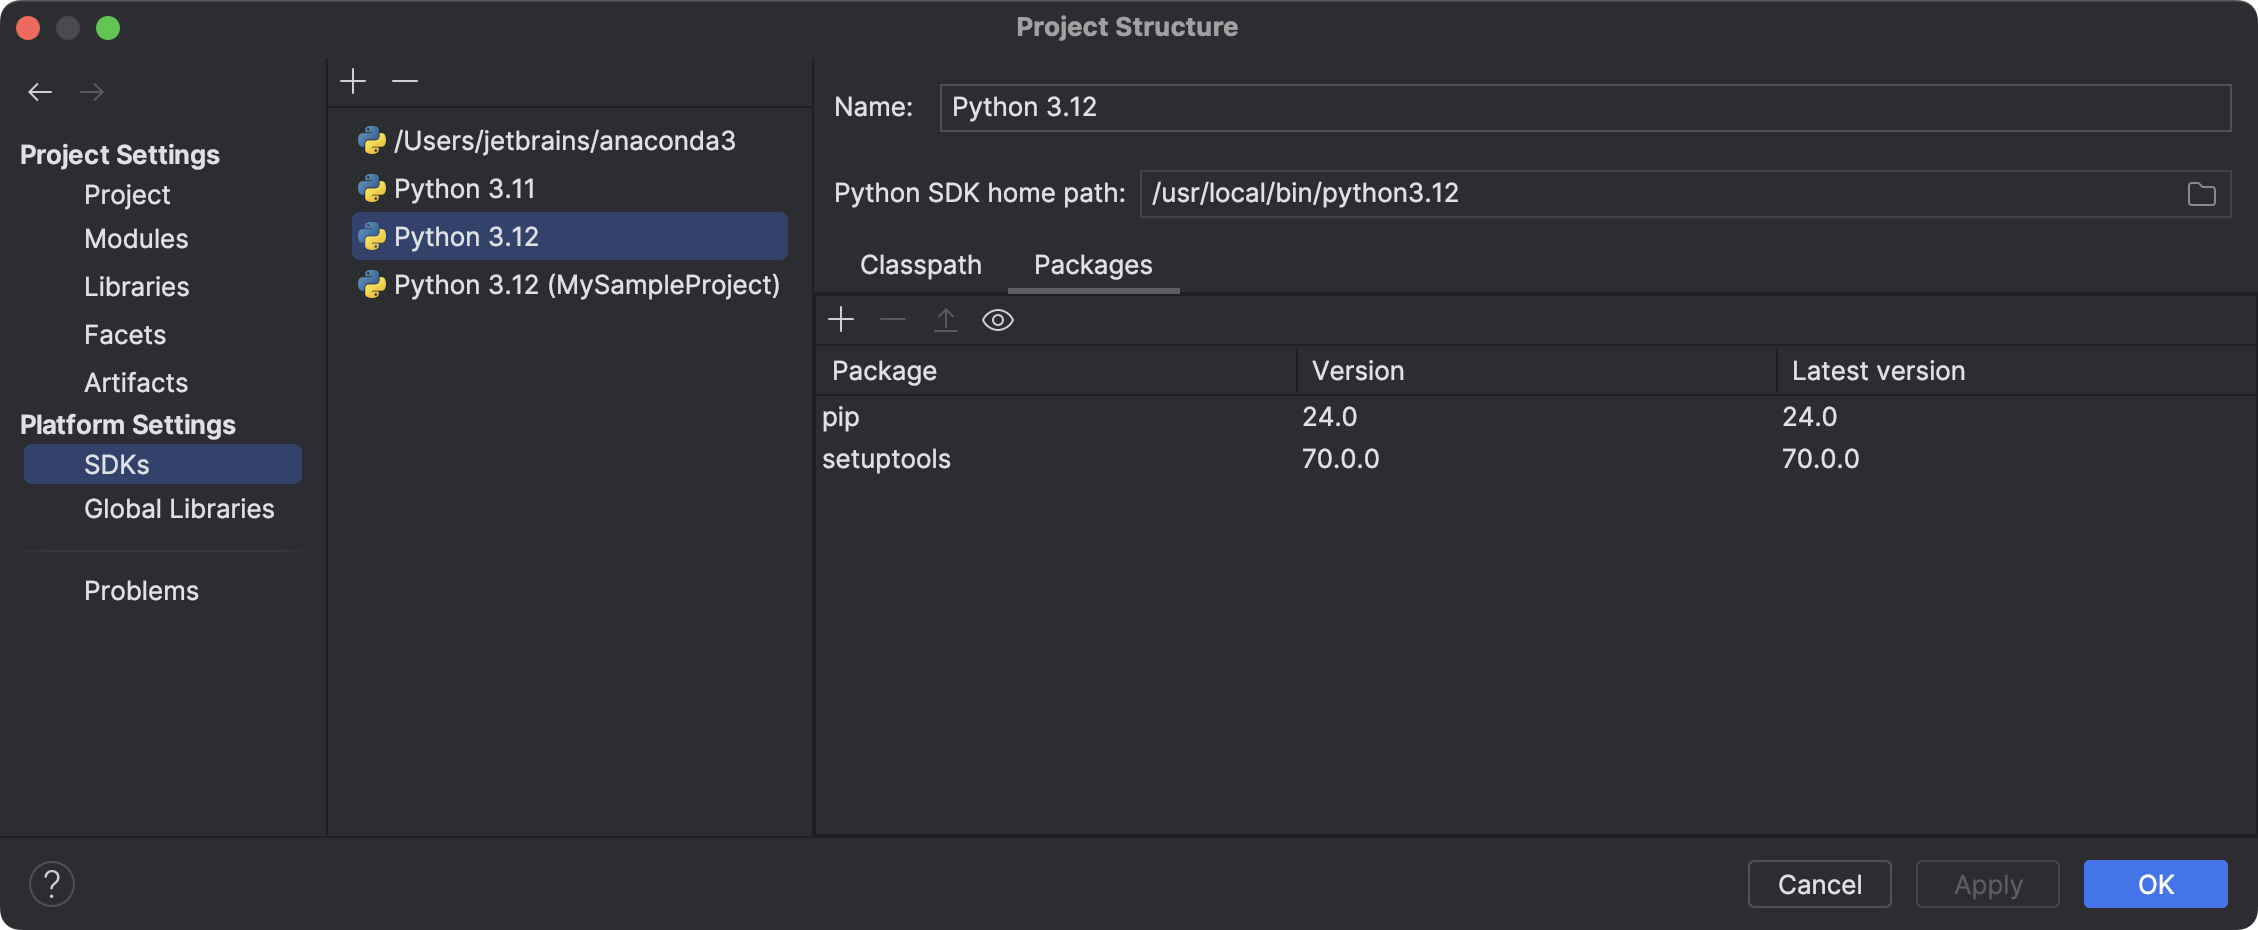The height and width of the screenshot is (930, 2258).
Task: Uninstall selected package with the minus icon
Action: click(893, 319)
